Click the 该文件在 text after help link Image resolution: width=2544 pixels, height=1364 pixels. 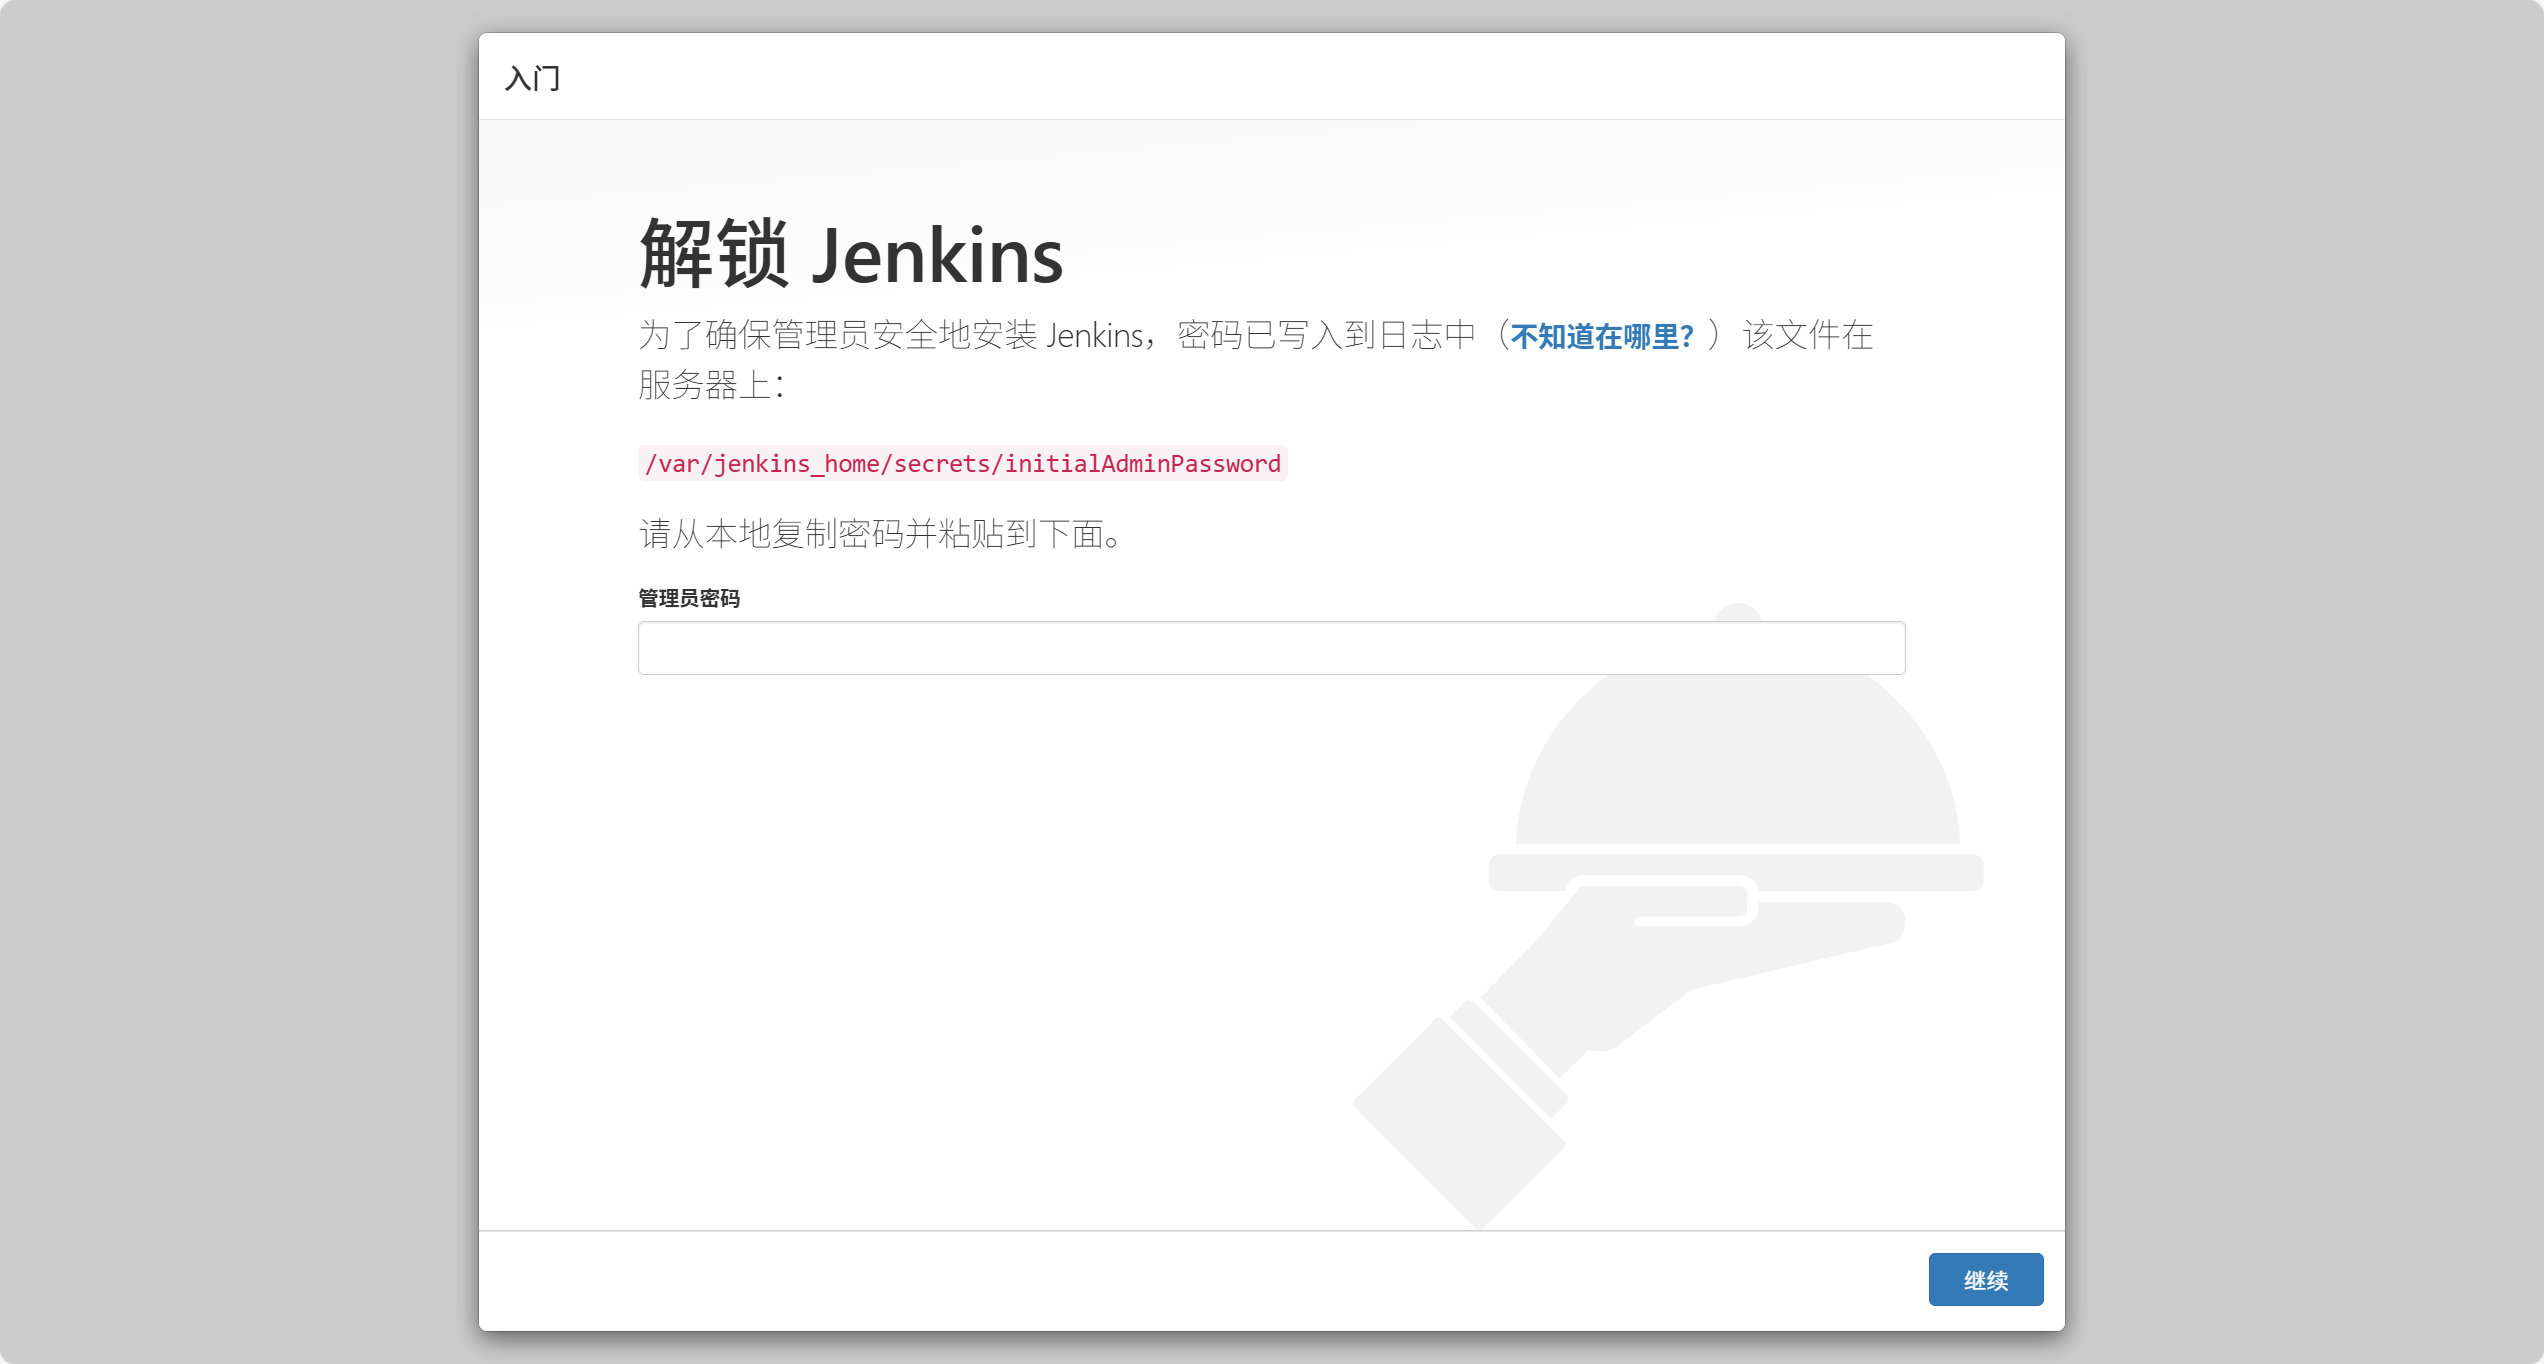click(1807, 335)
